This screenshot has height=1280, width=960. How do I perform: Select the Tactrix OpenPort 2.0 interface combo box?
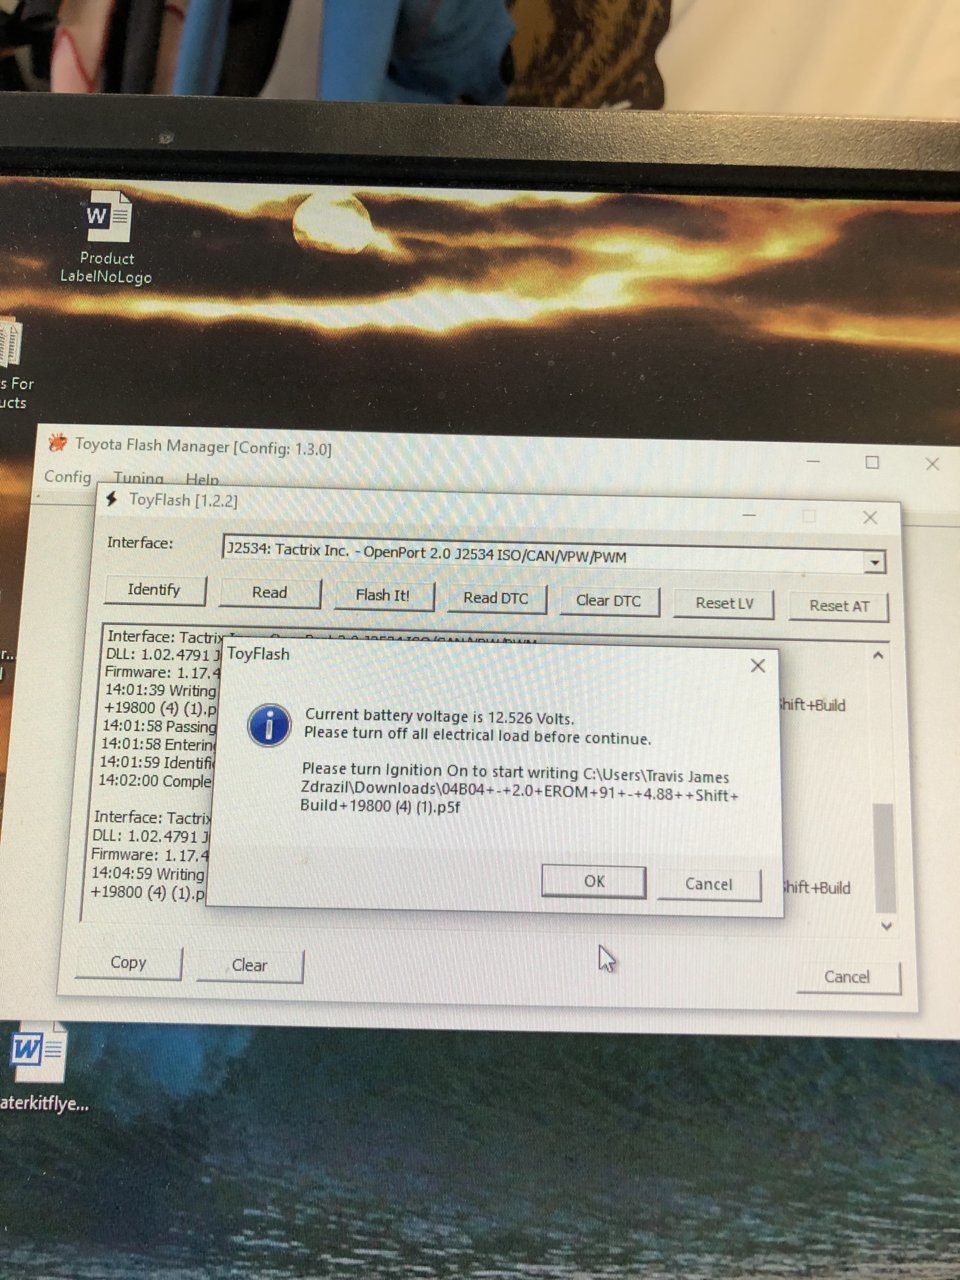tap(554, 553)
